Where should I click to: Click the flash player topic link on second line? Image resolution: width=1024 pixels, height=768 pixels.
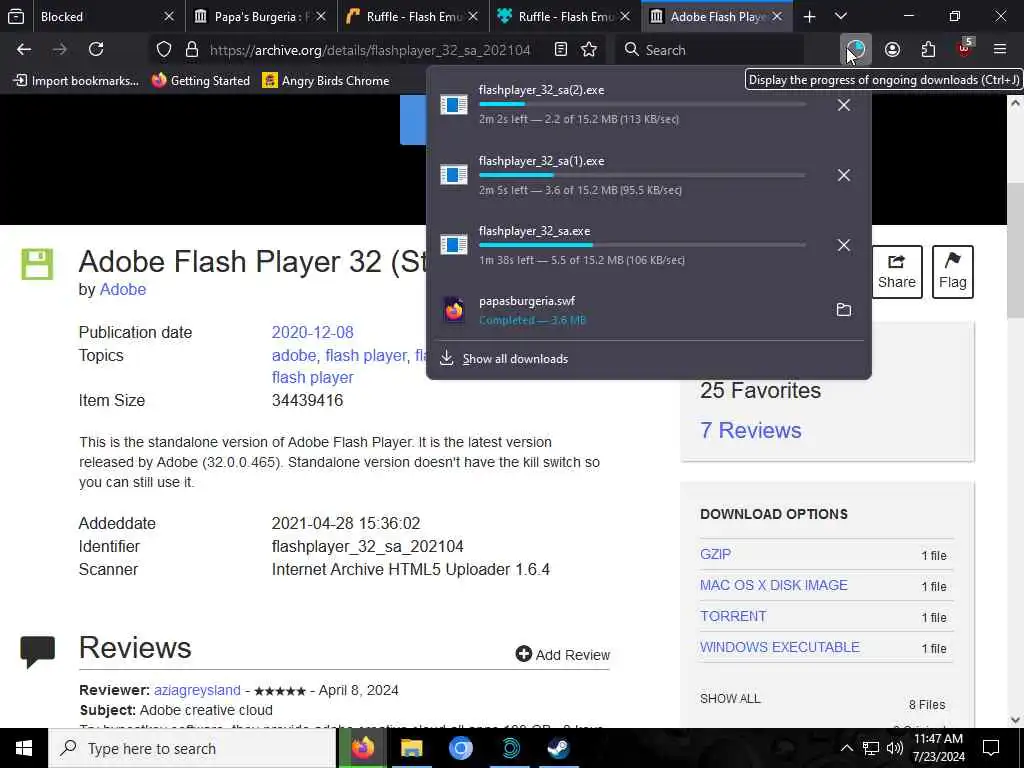point(312,377)
